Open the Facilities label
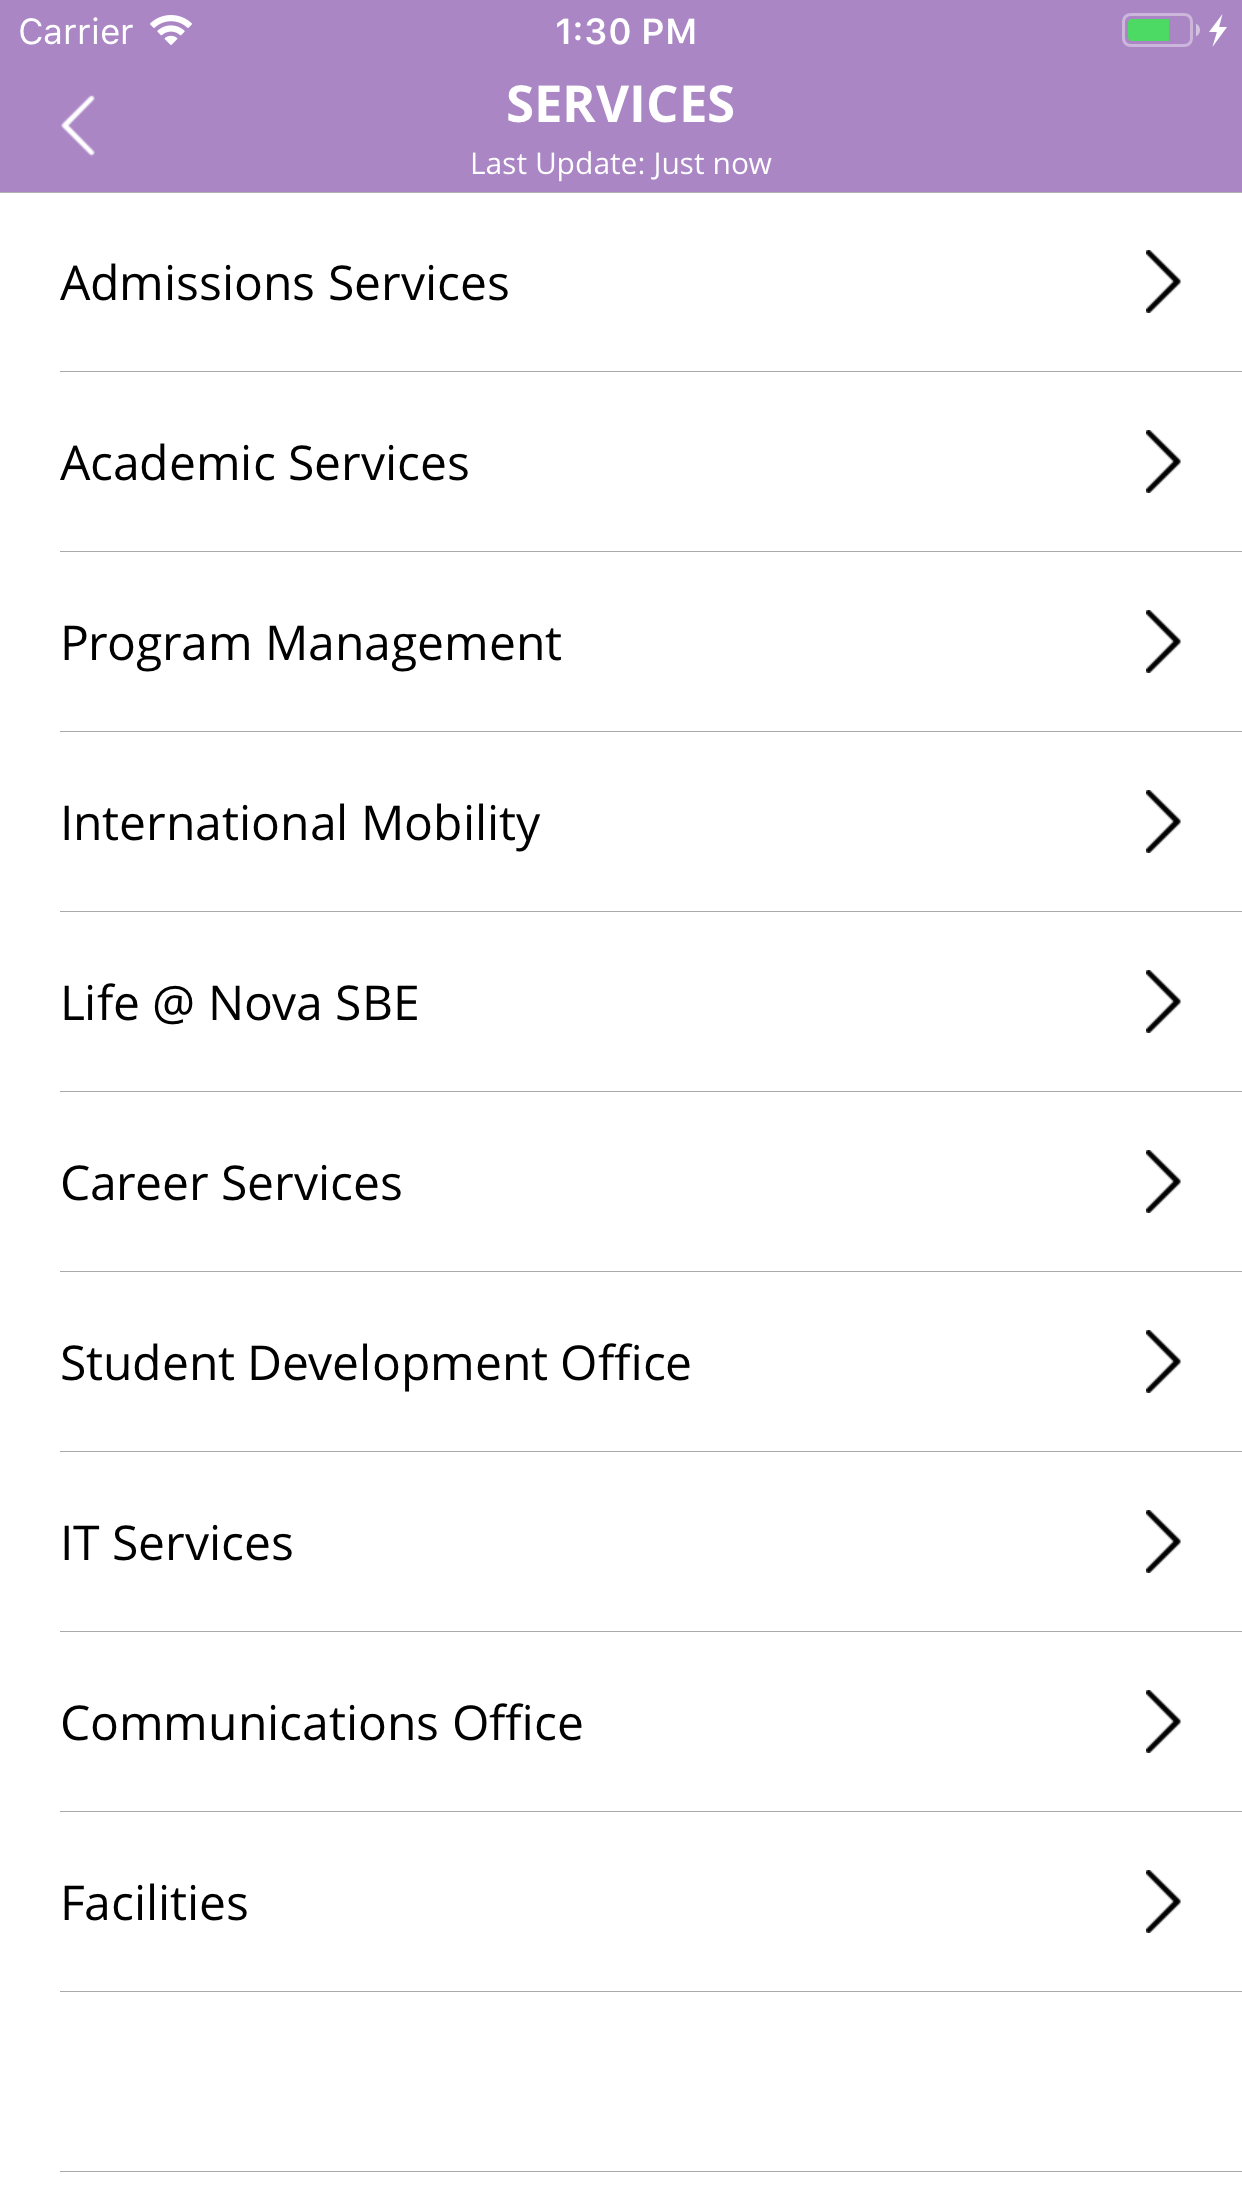This screenshot has width=1242, height=2208. point(155,1903)
